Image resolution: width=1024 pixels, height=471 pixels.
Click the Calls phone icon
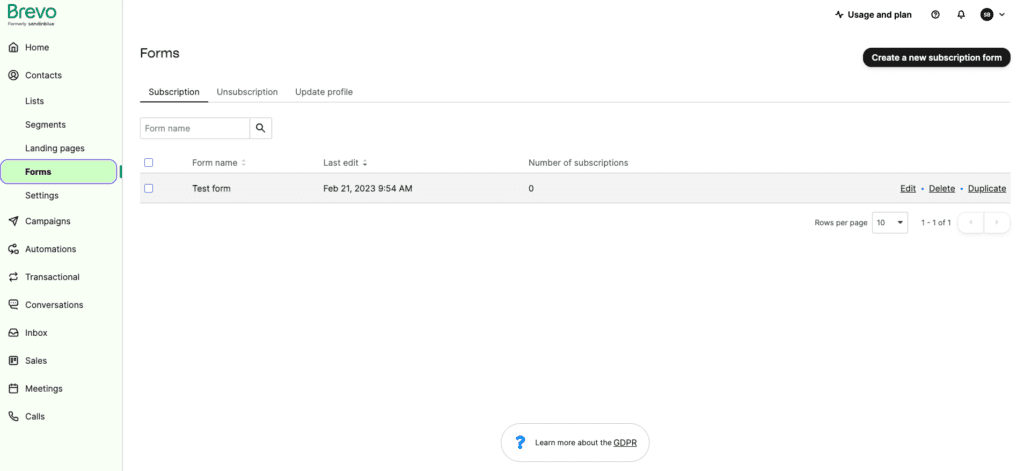click(x=13, y=416)
